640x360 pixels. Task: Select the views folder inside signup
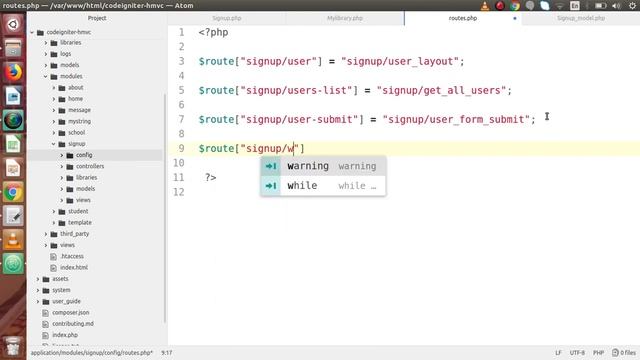83,200
